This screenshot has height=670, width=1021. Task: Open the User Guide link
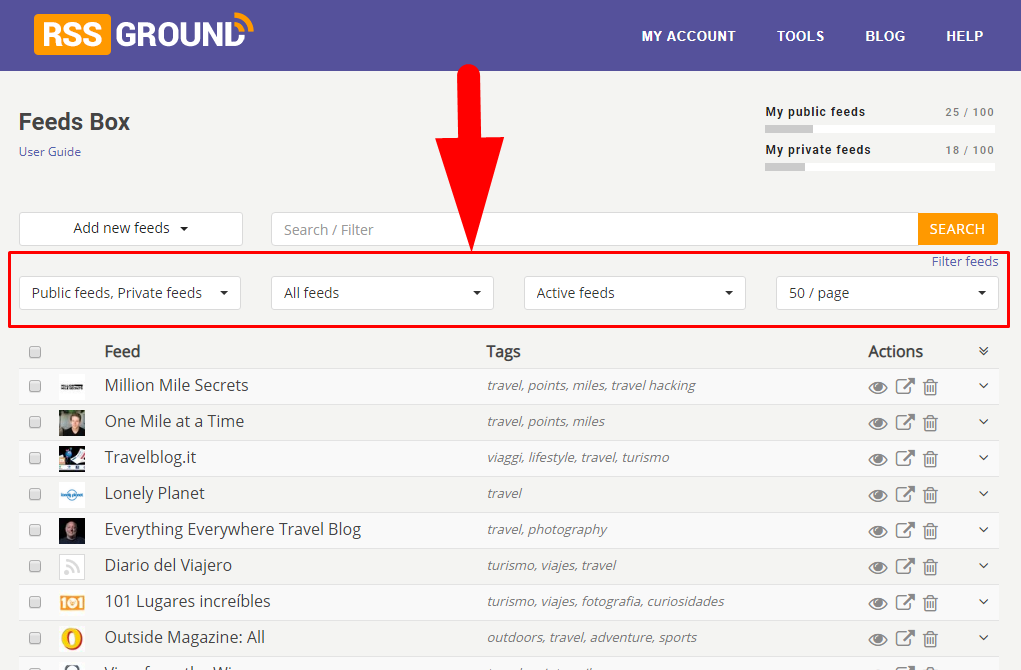pos(50,152)
